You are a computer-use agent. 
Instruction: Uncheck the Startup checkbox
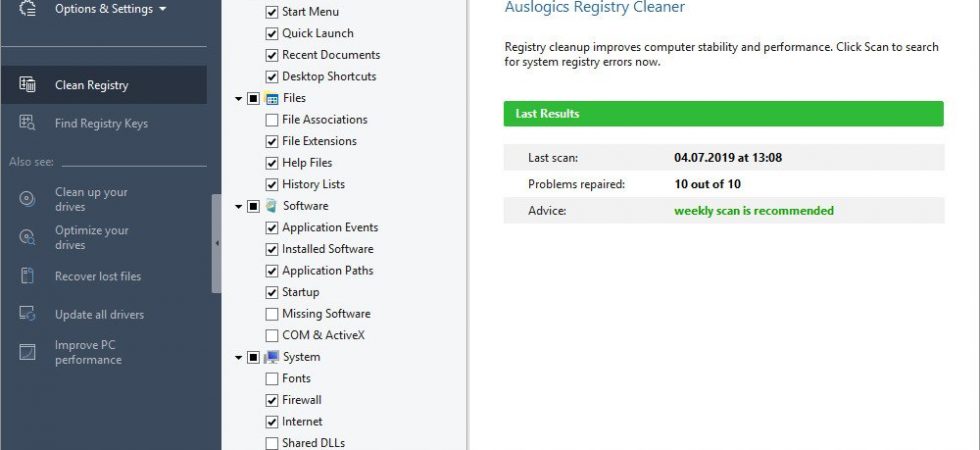pyautogui.click(x=272, y=292)
